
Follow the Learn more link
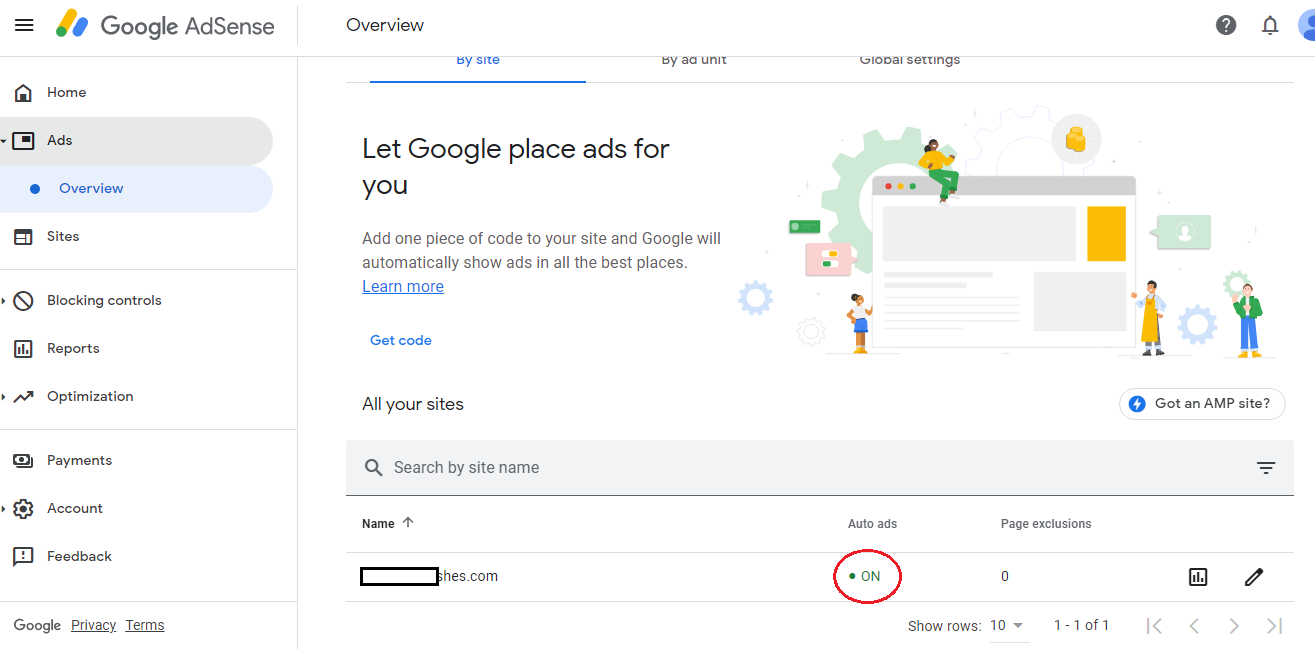[403, 286]
